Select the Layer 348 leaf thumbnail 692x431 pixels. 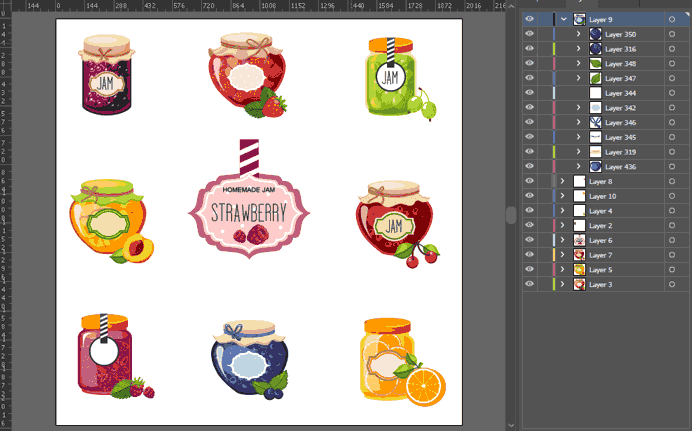coord(595,64)
